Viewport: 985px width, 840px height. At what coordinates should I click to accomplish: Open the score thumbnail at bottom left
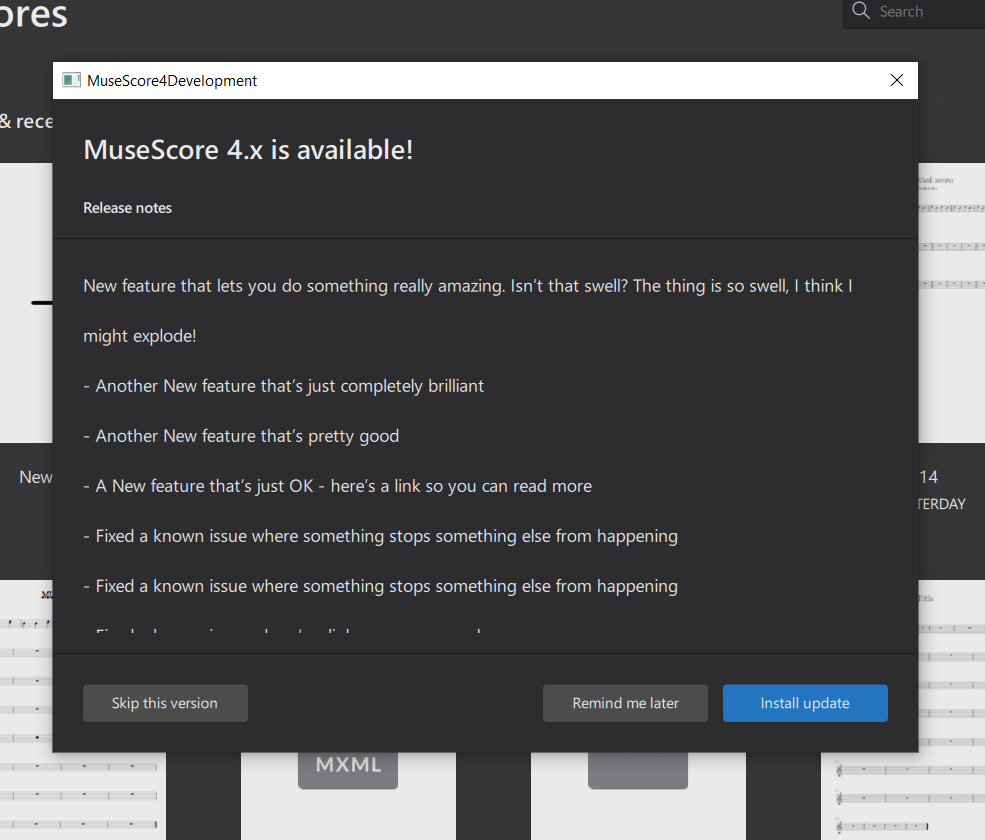(83, 710)
